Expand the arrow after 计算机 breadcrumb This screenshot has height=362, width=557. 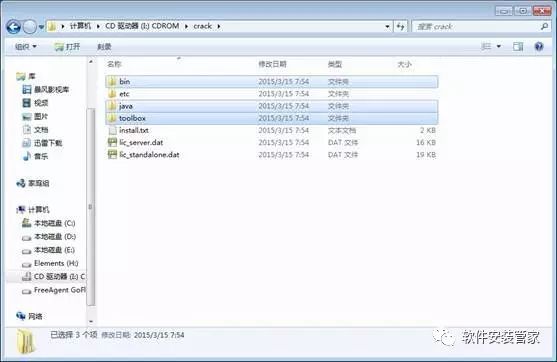point(98,26)
